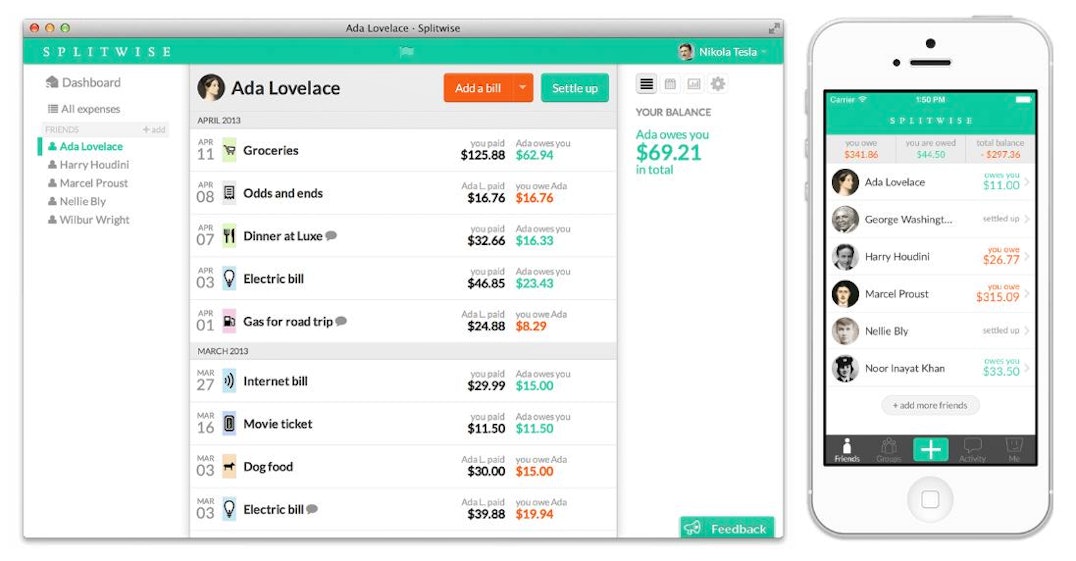Select Friends tab in phone app
Image resolution: width=1076 pixels, height=561 pixels.
click(847, 451)
